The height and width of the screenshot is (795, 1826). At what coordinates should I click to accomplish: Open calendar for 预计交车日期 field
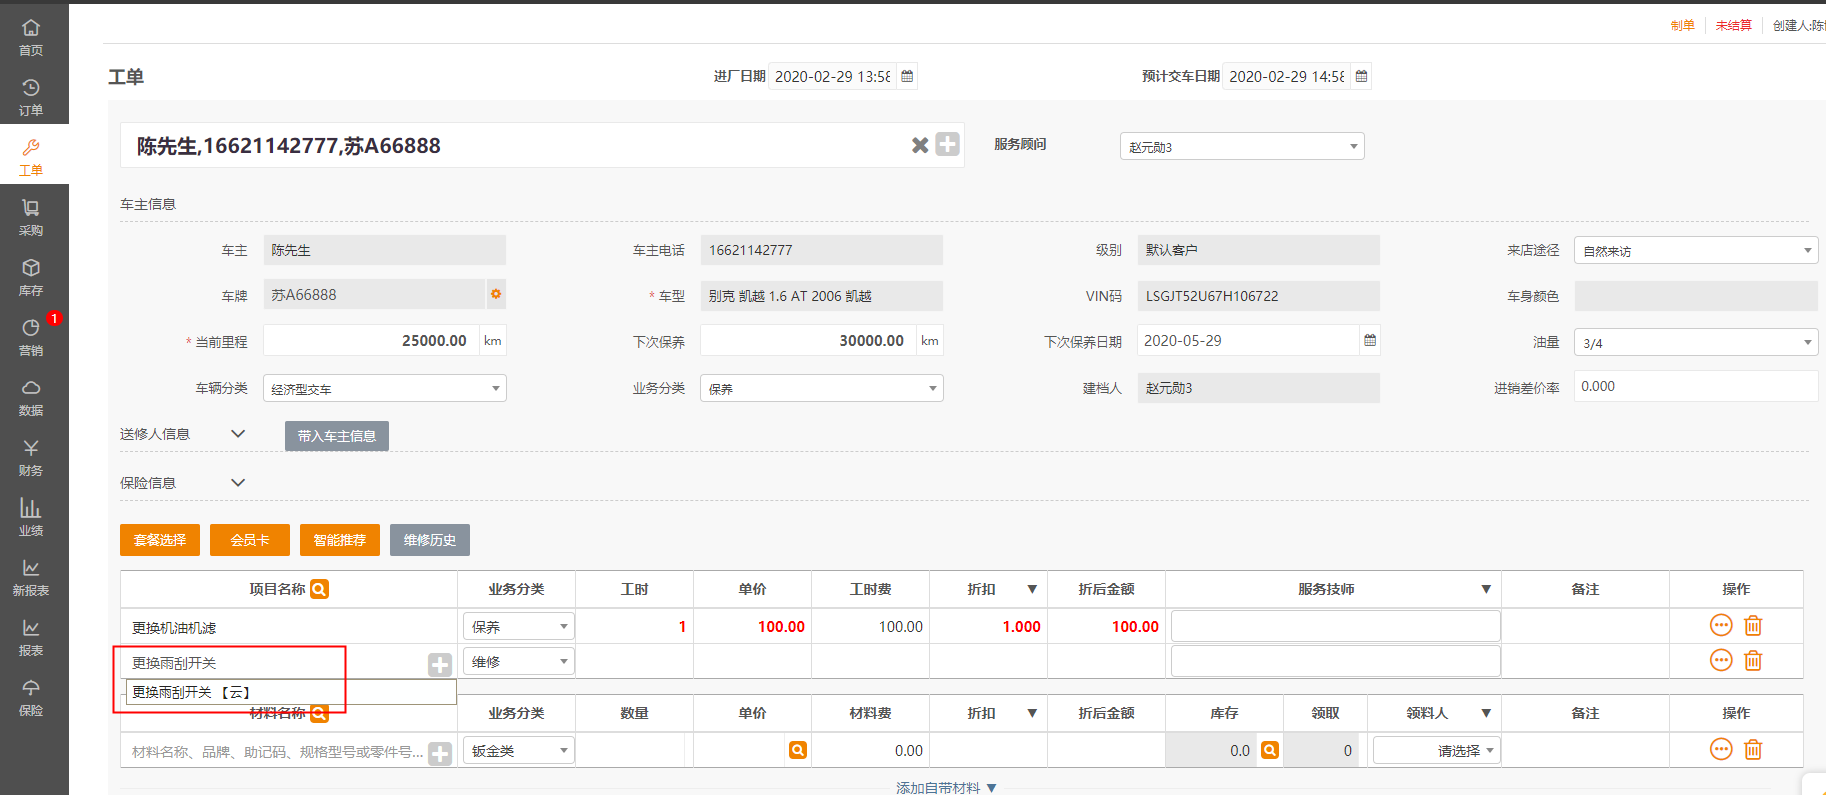[1361, 76]
